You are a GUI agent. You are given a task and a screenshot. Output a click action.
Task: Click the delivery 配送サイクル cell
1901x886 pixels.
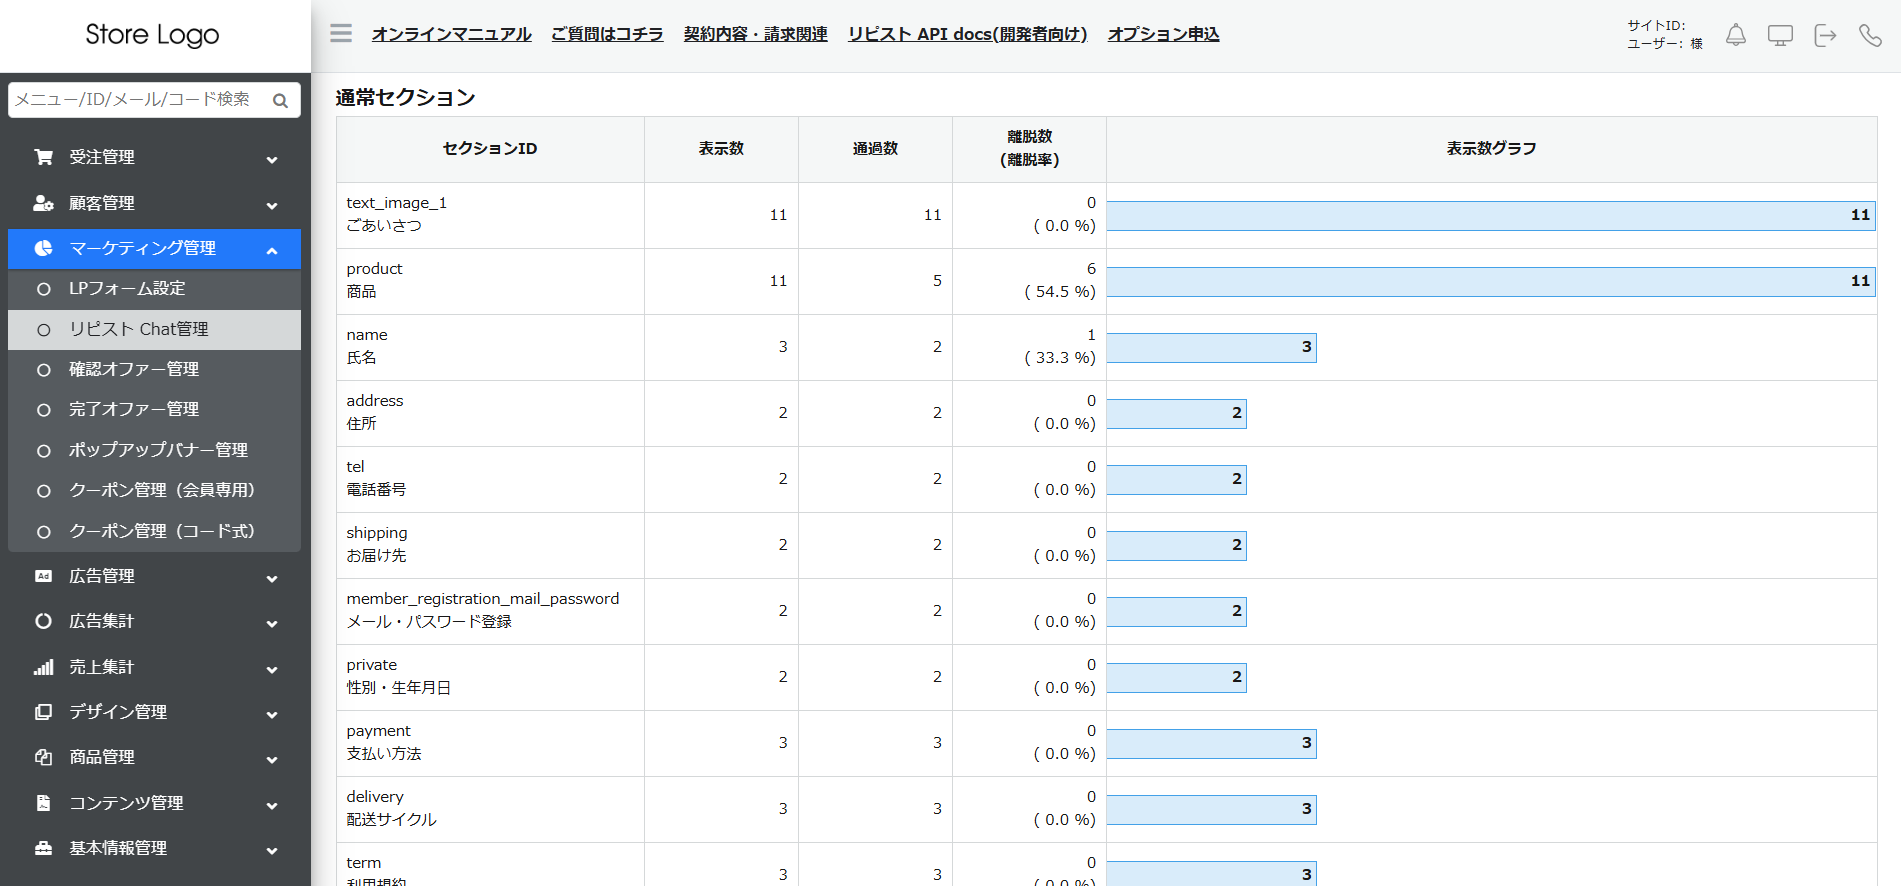tap(490, 809)
